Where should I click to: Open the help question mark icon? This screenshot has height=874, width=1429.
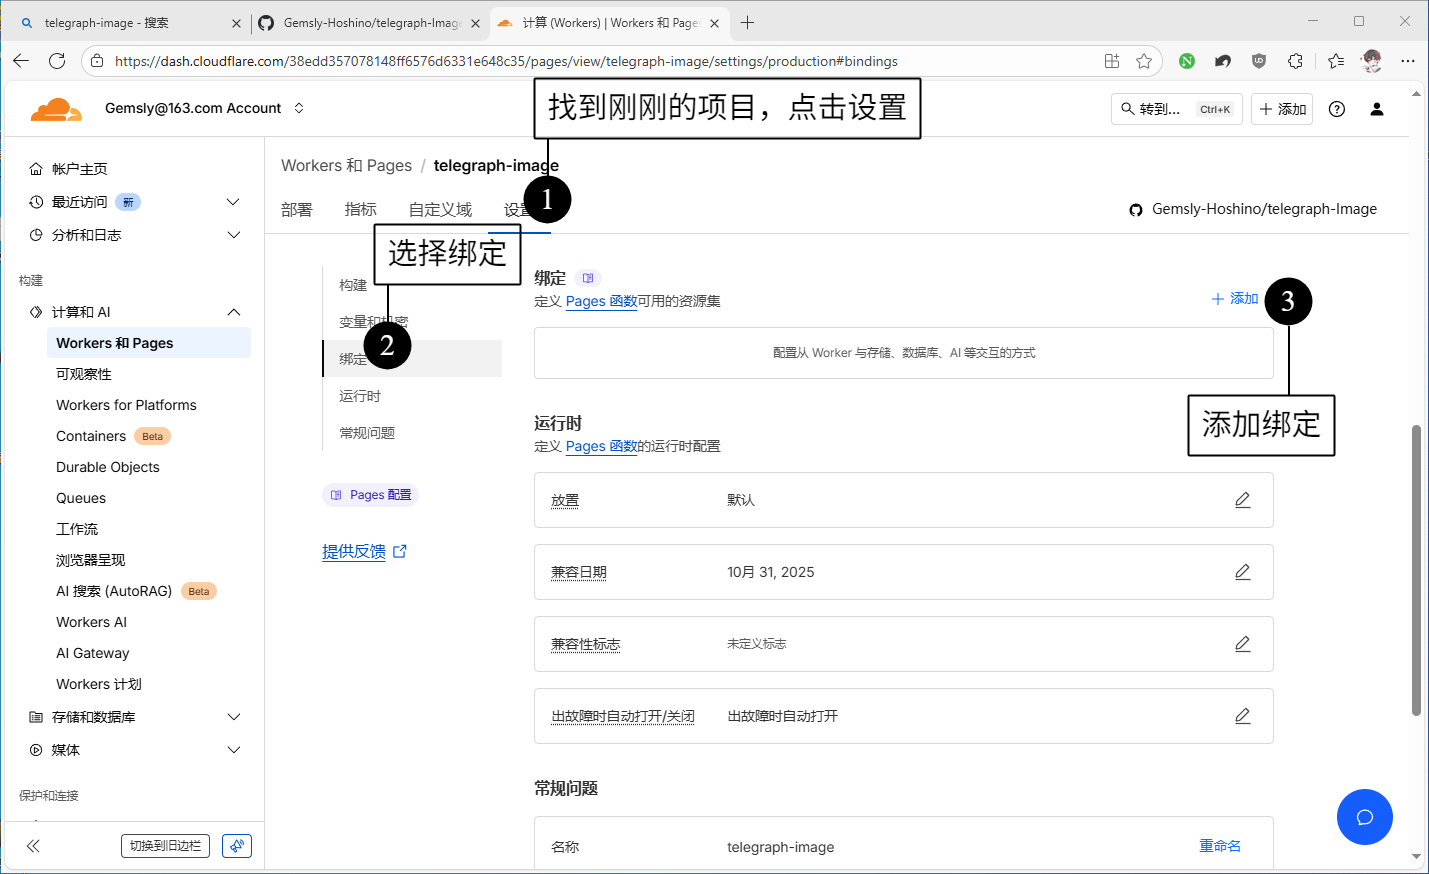pos(1336,109)
